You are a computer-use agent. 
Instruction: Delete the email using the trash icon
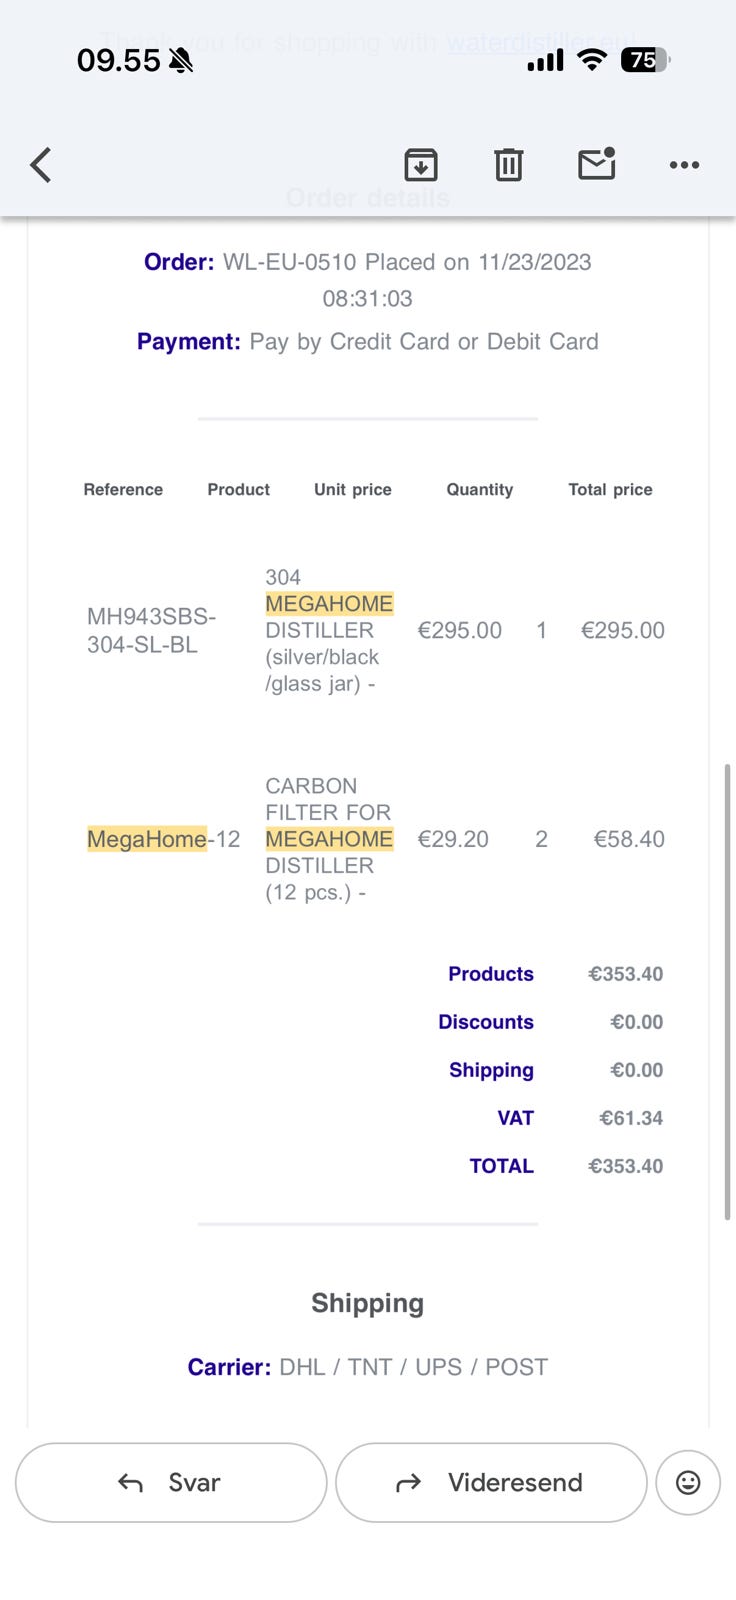coord(509,165)
